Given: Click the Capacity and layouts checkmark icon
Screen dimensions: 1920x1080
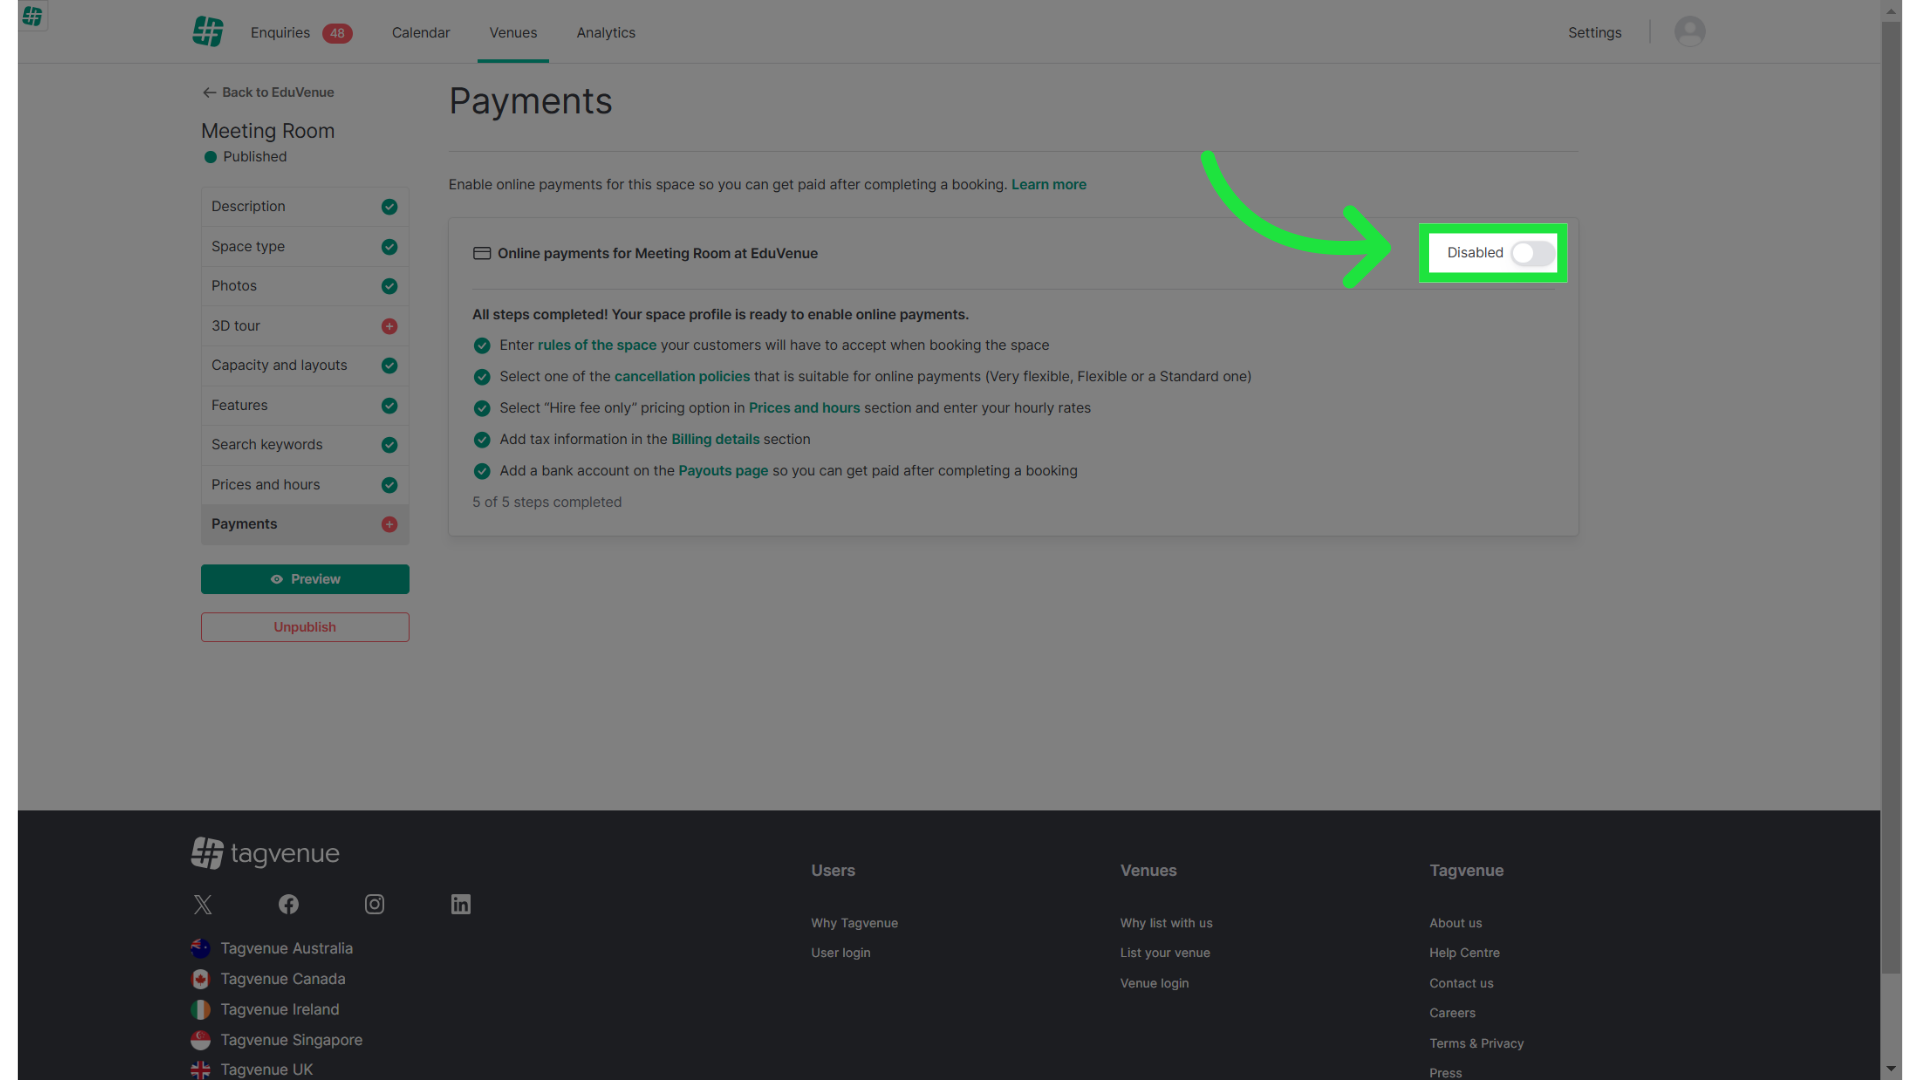Looking at the screenshot, I should click(389, 366).
